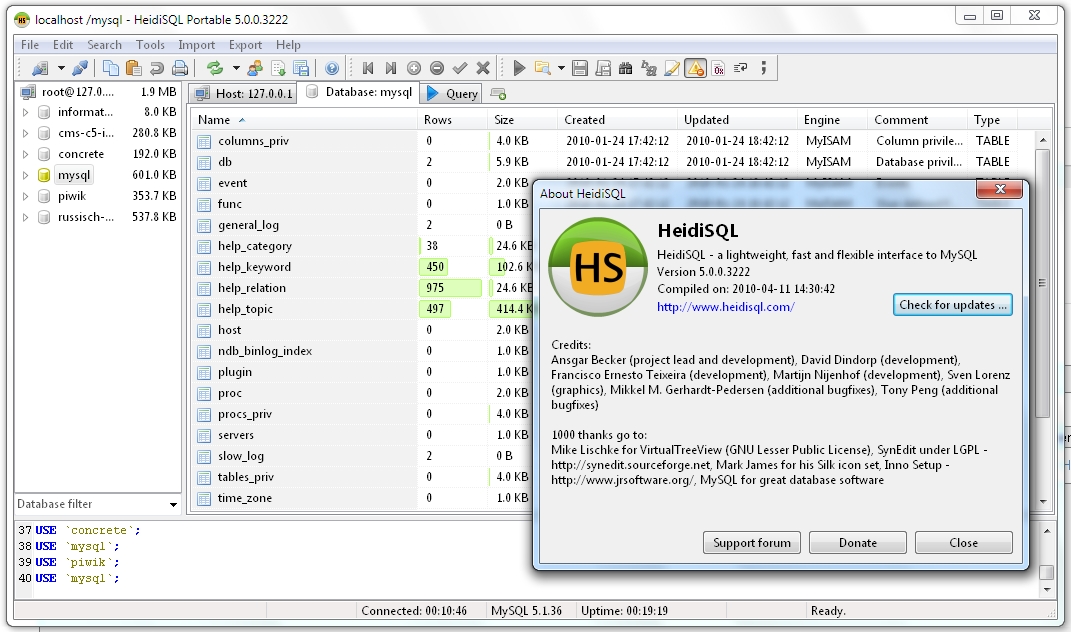Expand the mysql database node
Image resolution: width=1071 pixels, height=632 pixels.
pyautogui.click(x=25, y=176)
